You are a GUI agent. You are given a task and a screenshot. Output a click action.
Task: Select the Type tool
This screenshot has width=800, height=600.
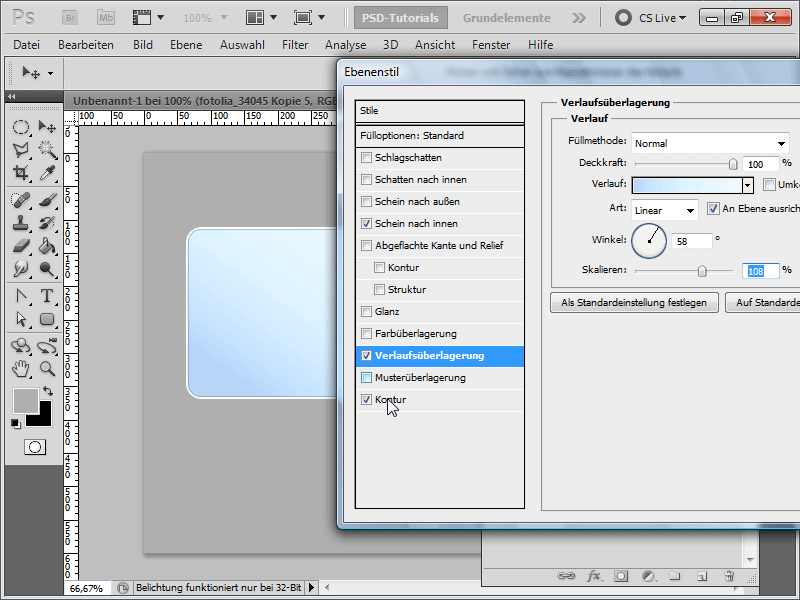tap(47, 296)
